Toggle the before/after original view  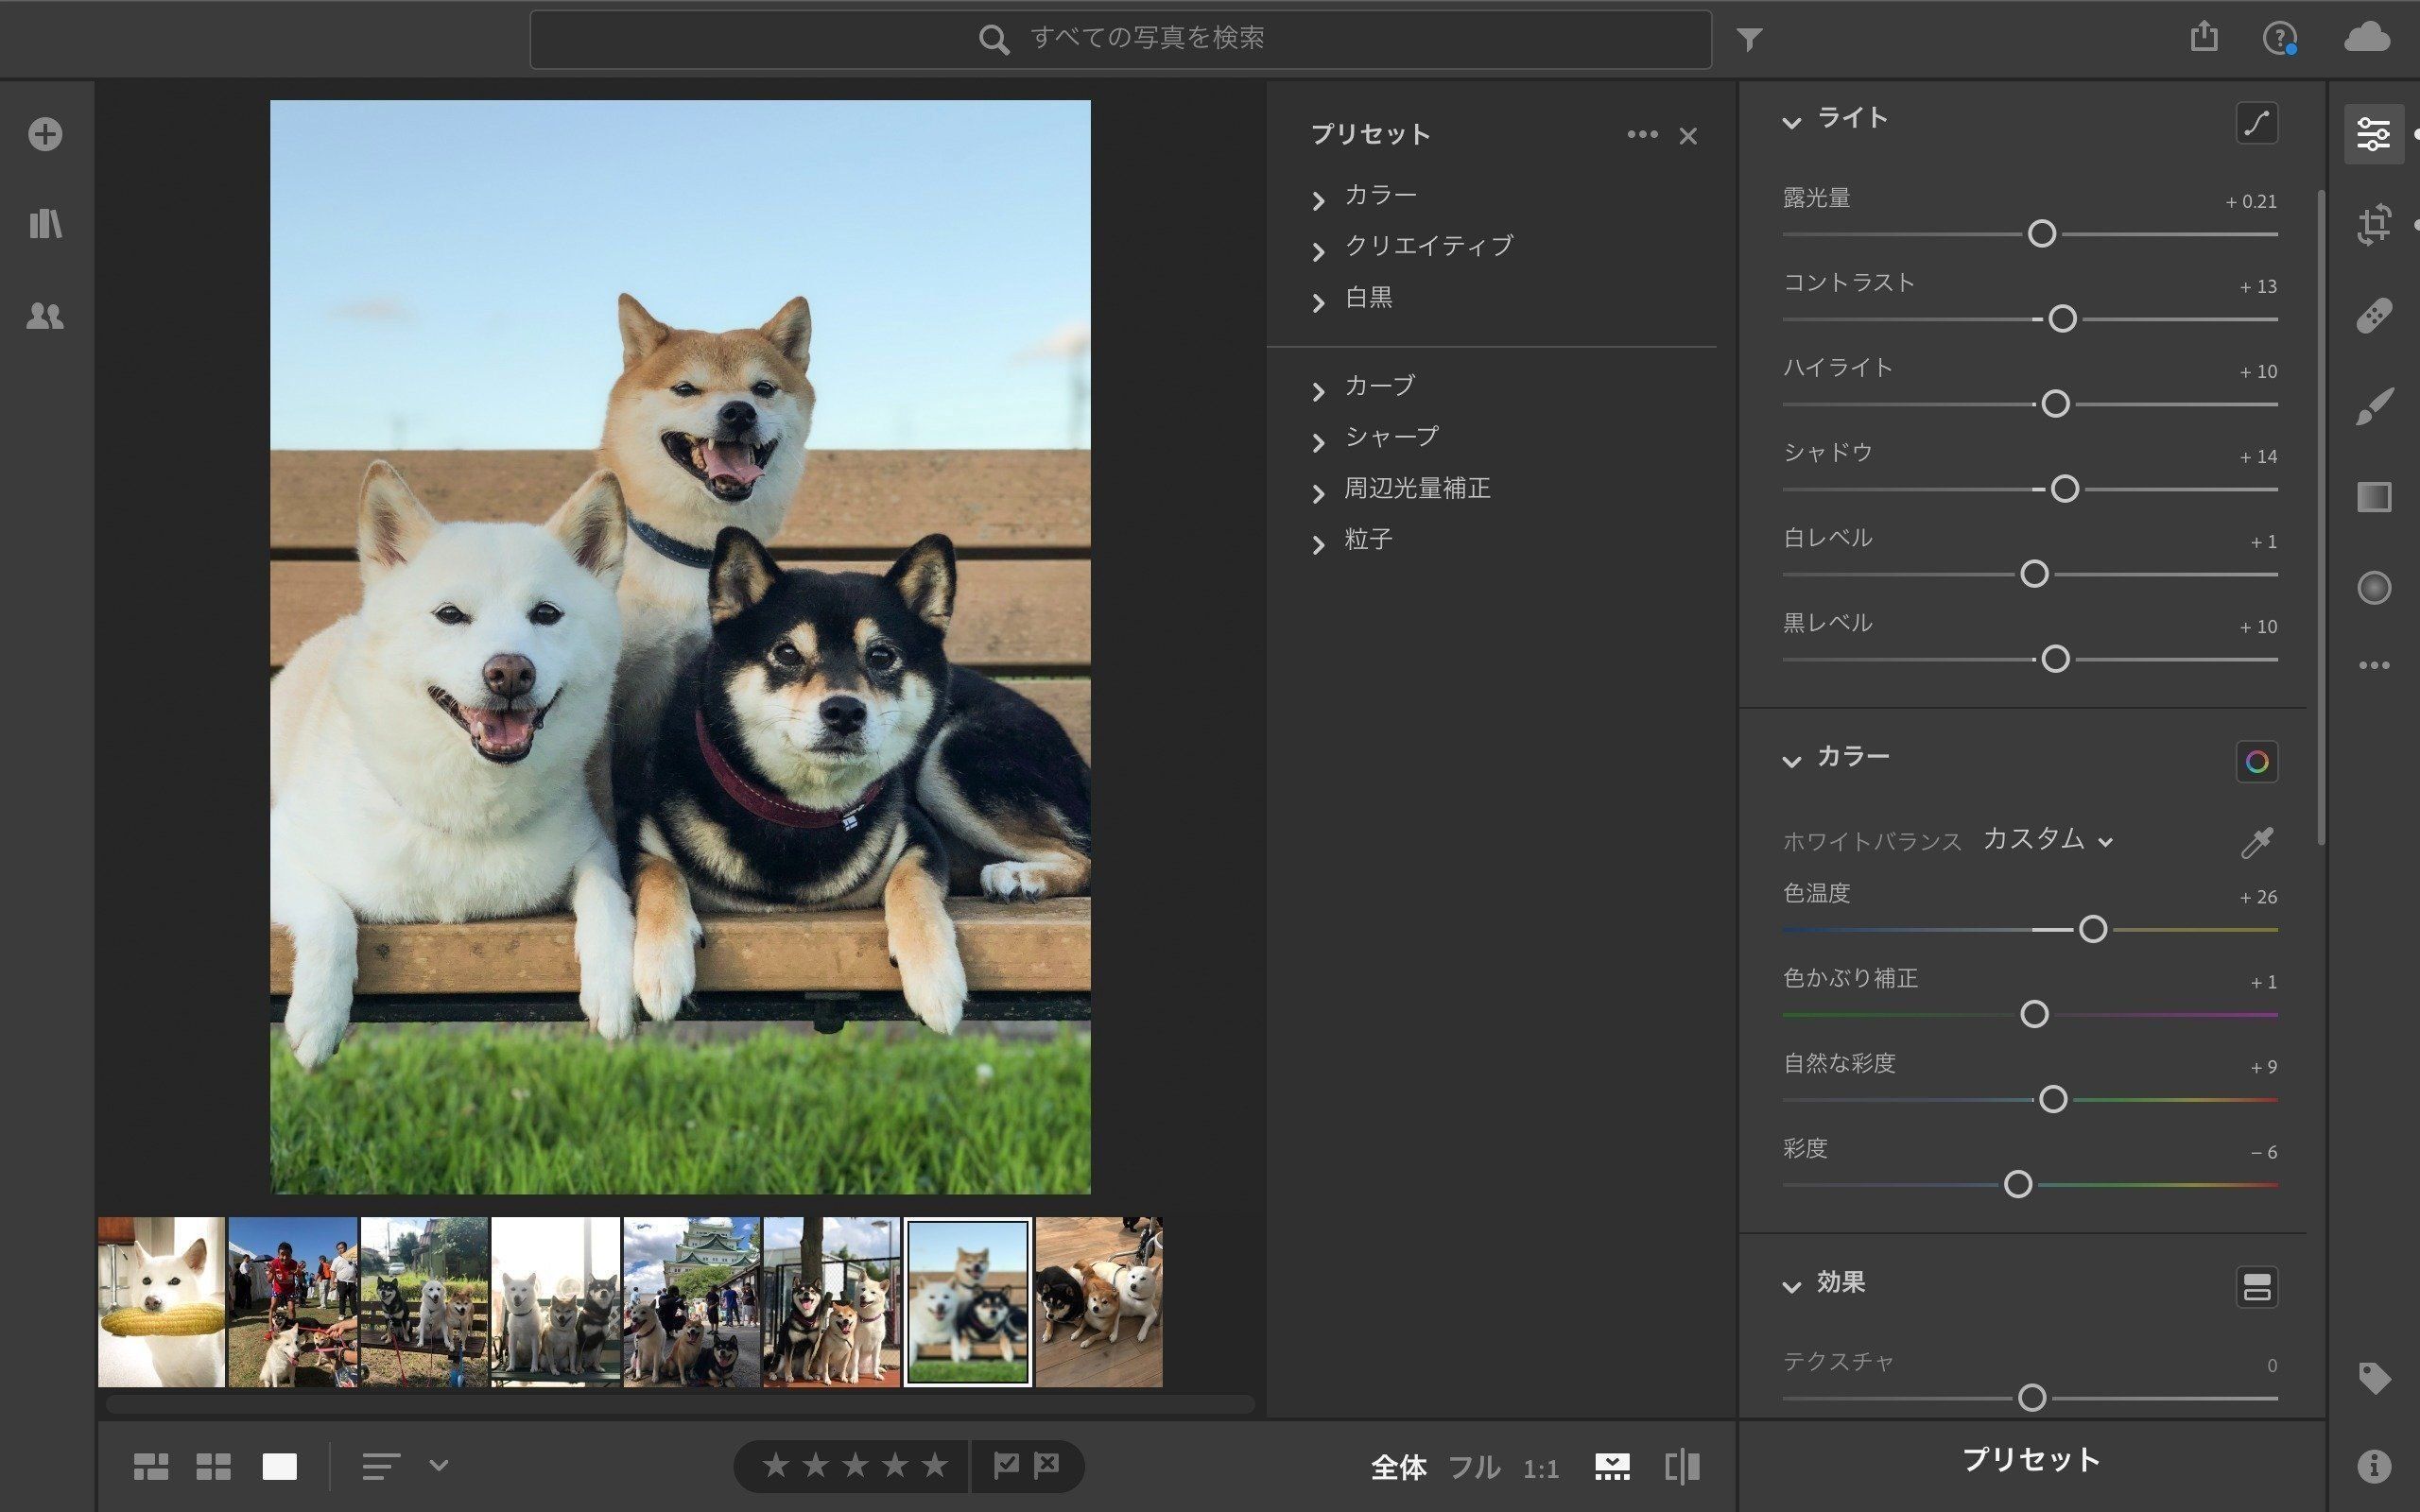[1682, 1467]
